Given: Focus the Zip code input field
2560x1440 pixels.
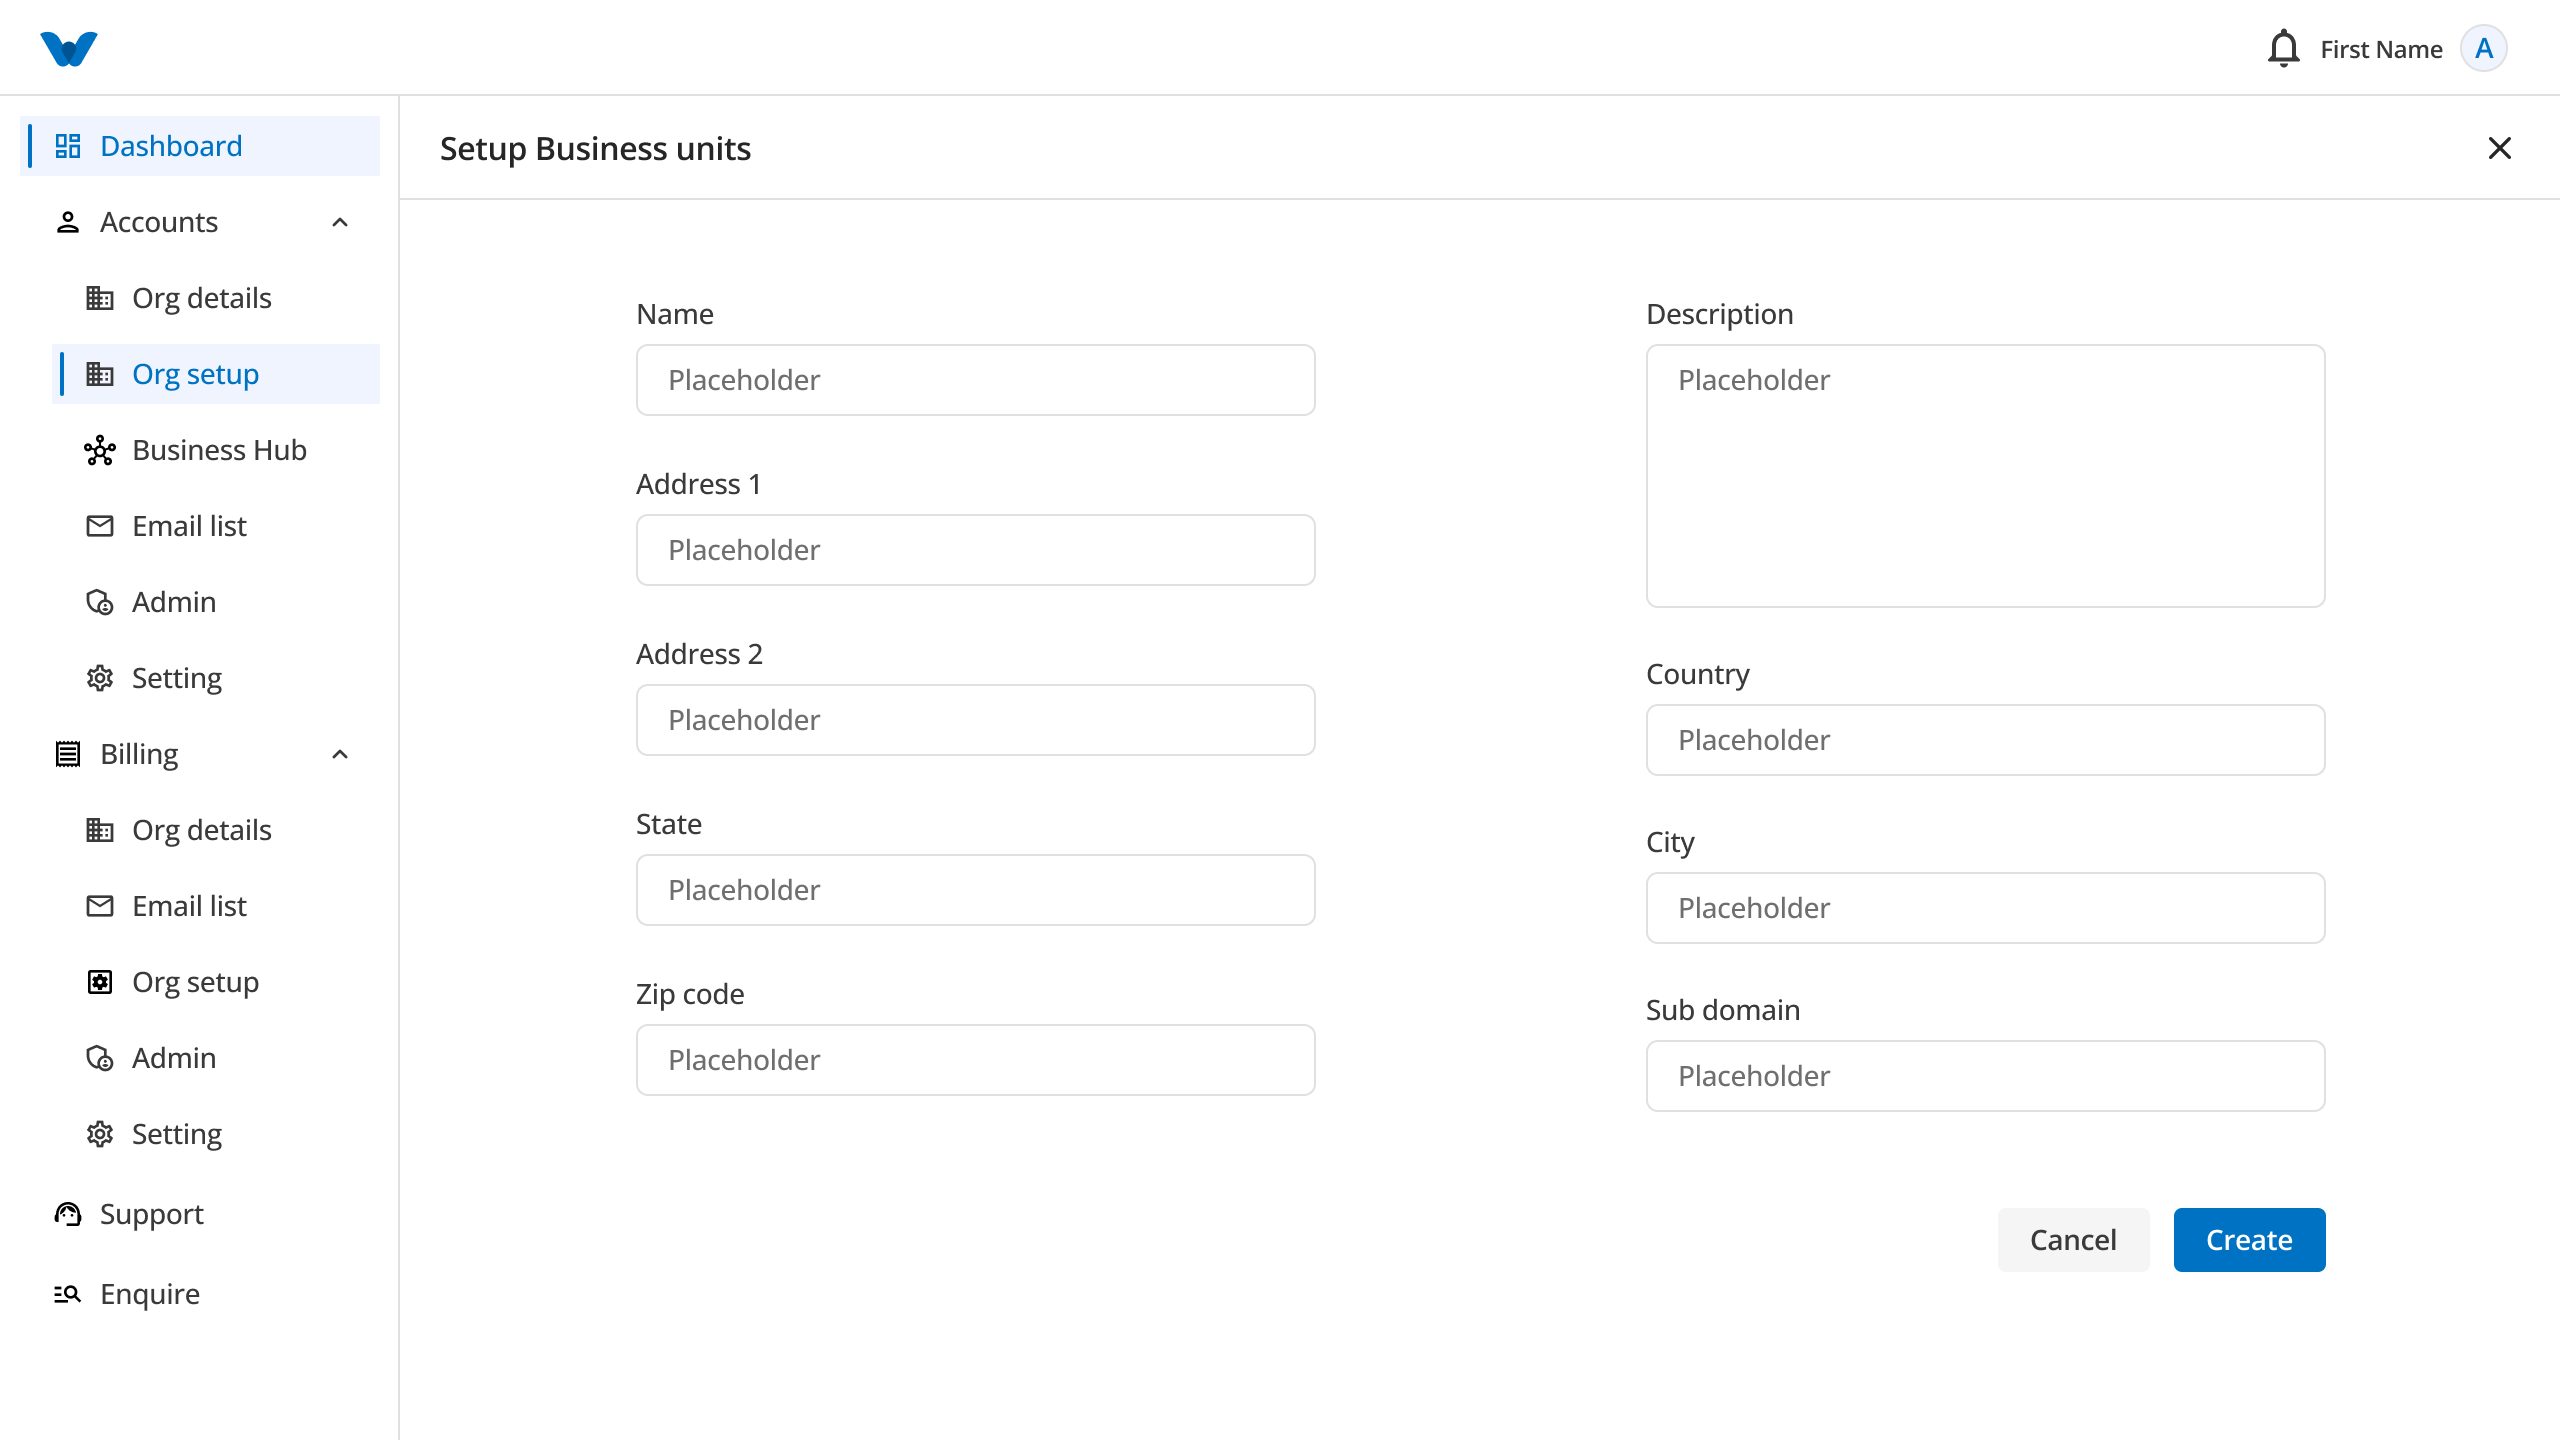Looking at the screenshot, I should click(x=976, y=1060).
